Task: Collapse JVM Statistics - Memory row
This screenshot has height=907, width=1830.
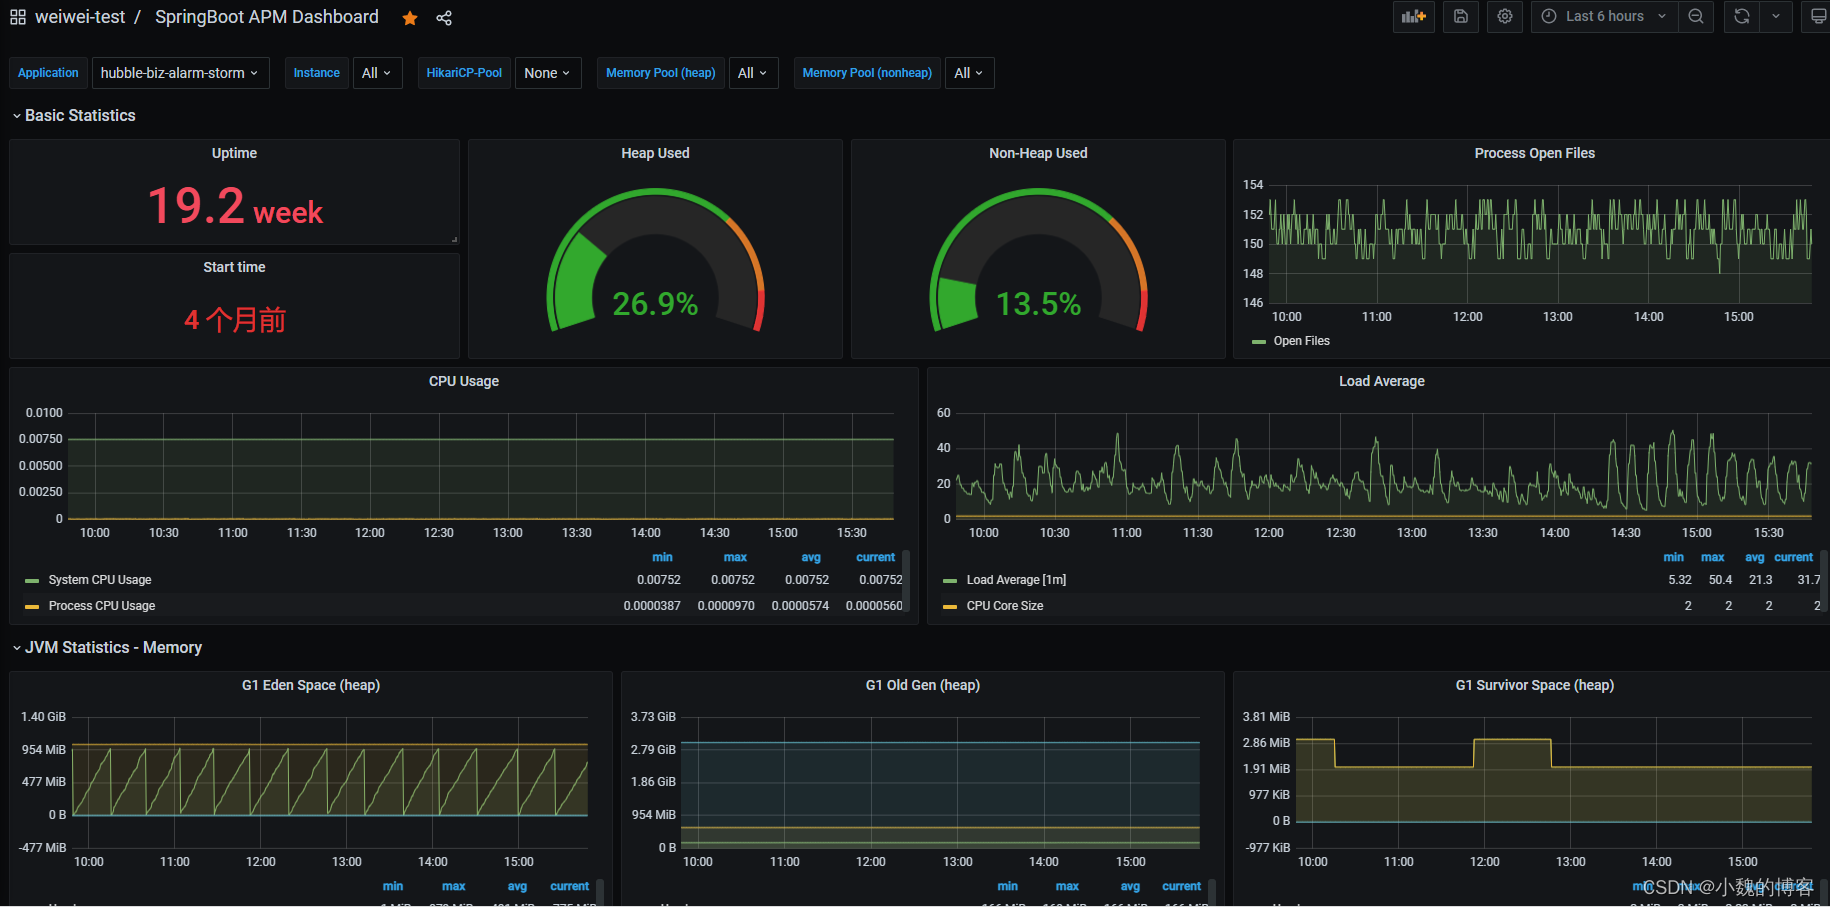Action: click(107, 647)
